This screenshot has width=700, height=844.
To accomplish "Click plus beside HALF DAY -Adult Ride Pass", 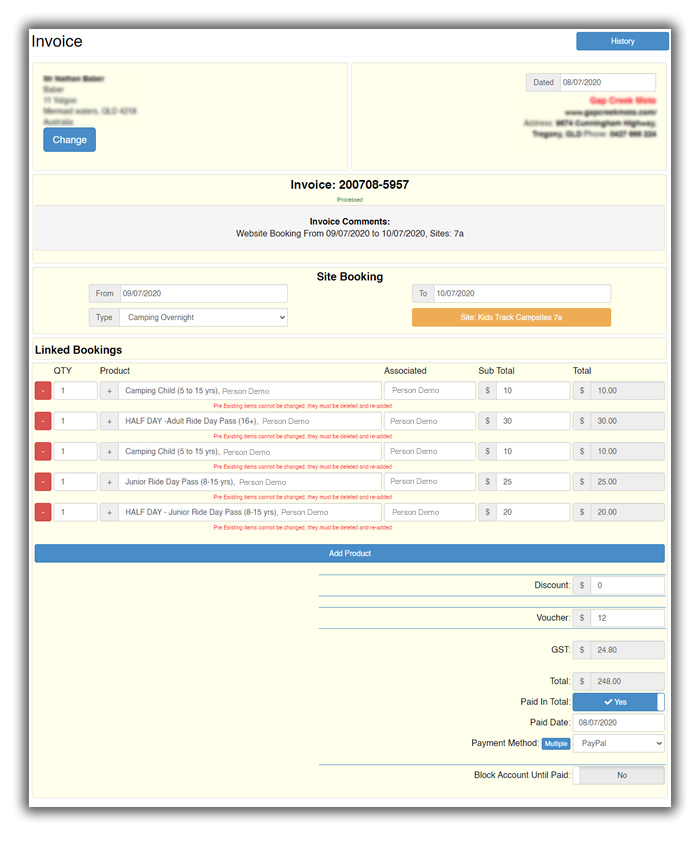I will 109,421.
